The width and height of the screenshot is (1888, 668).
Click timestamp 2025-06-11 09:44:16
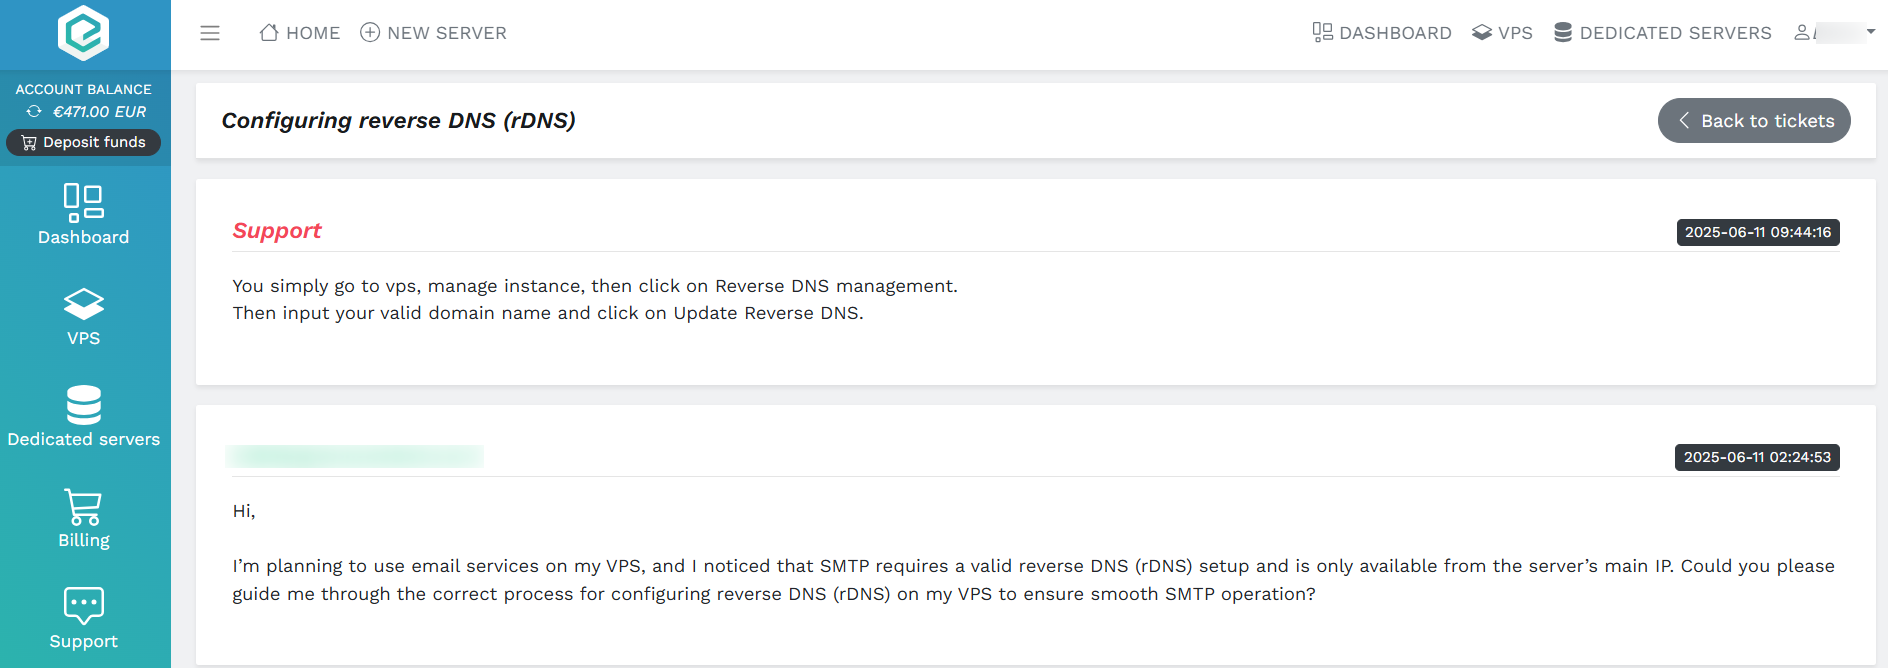[1758, 232]
